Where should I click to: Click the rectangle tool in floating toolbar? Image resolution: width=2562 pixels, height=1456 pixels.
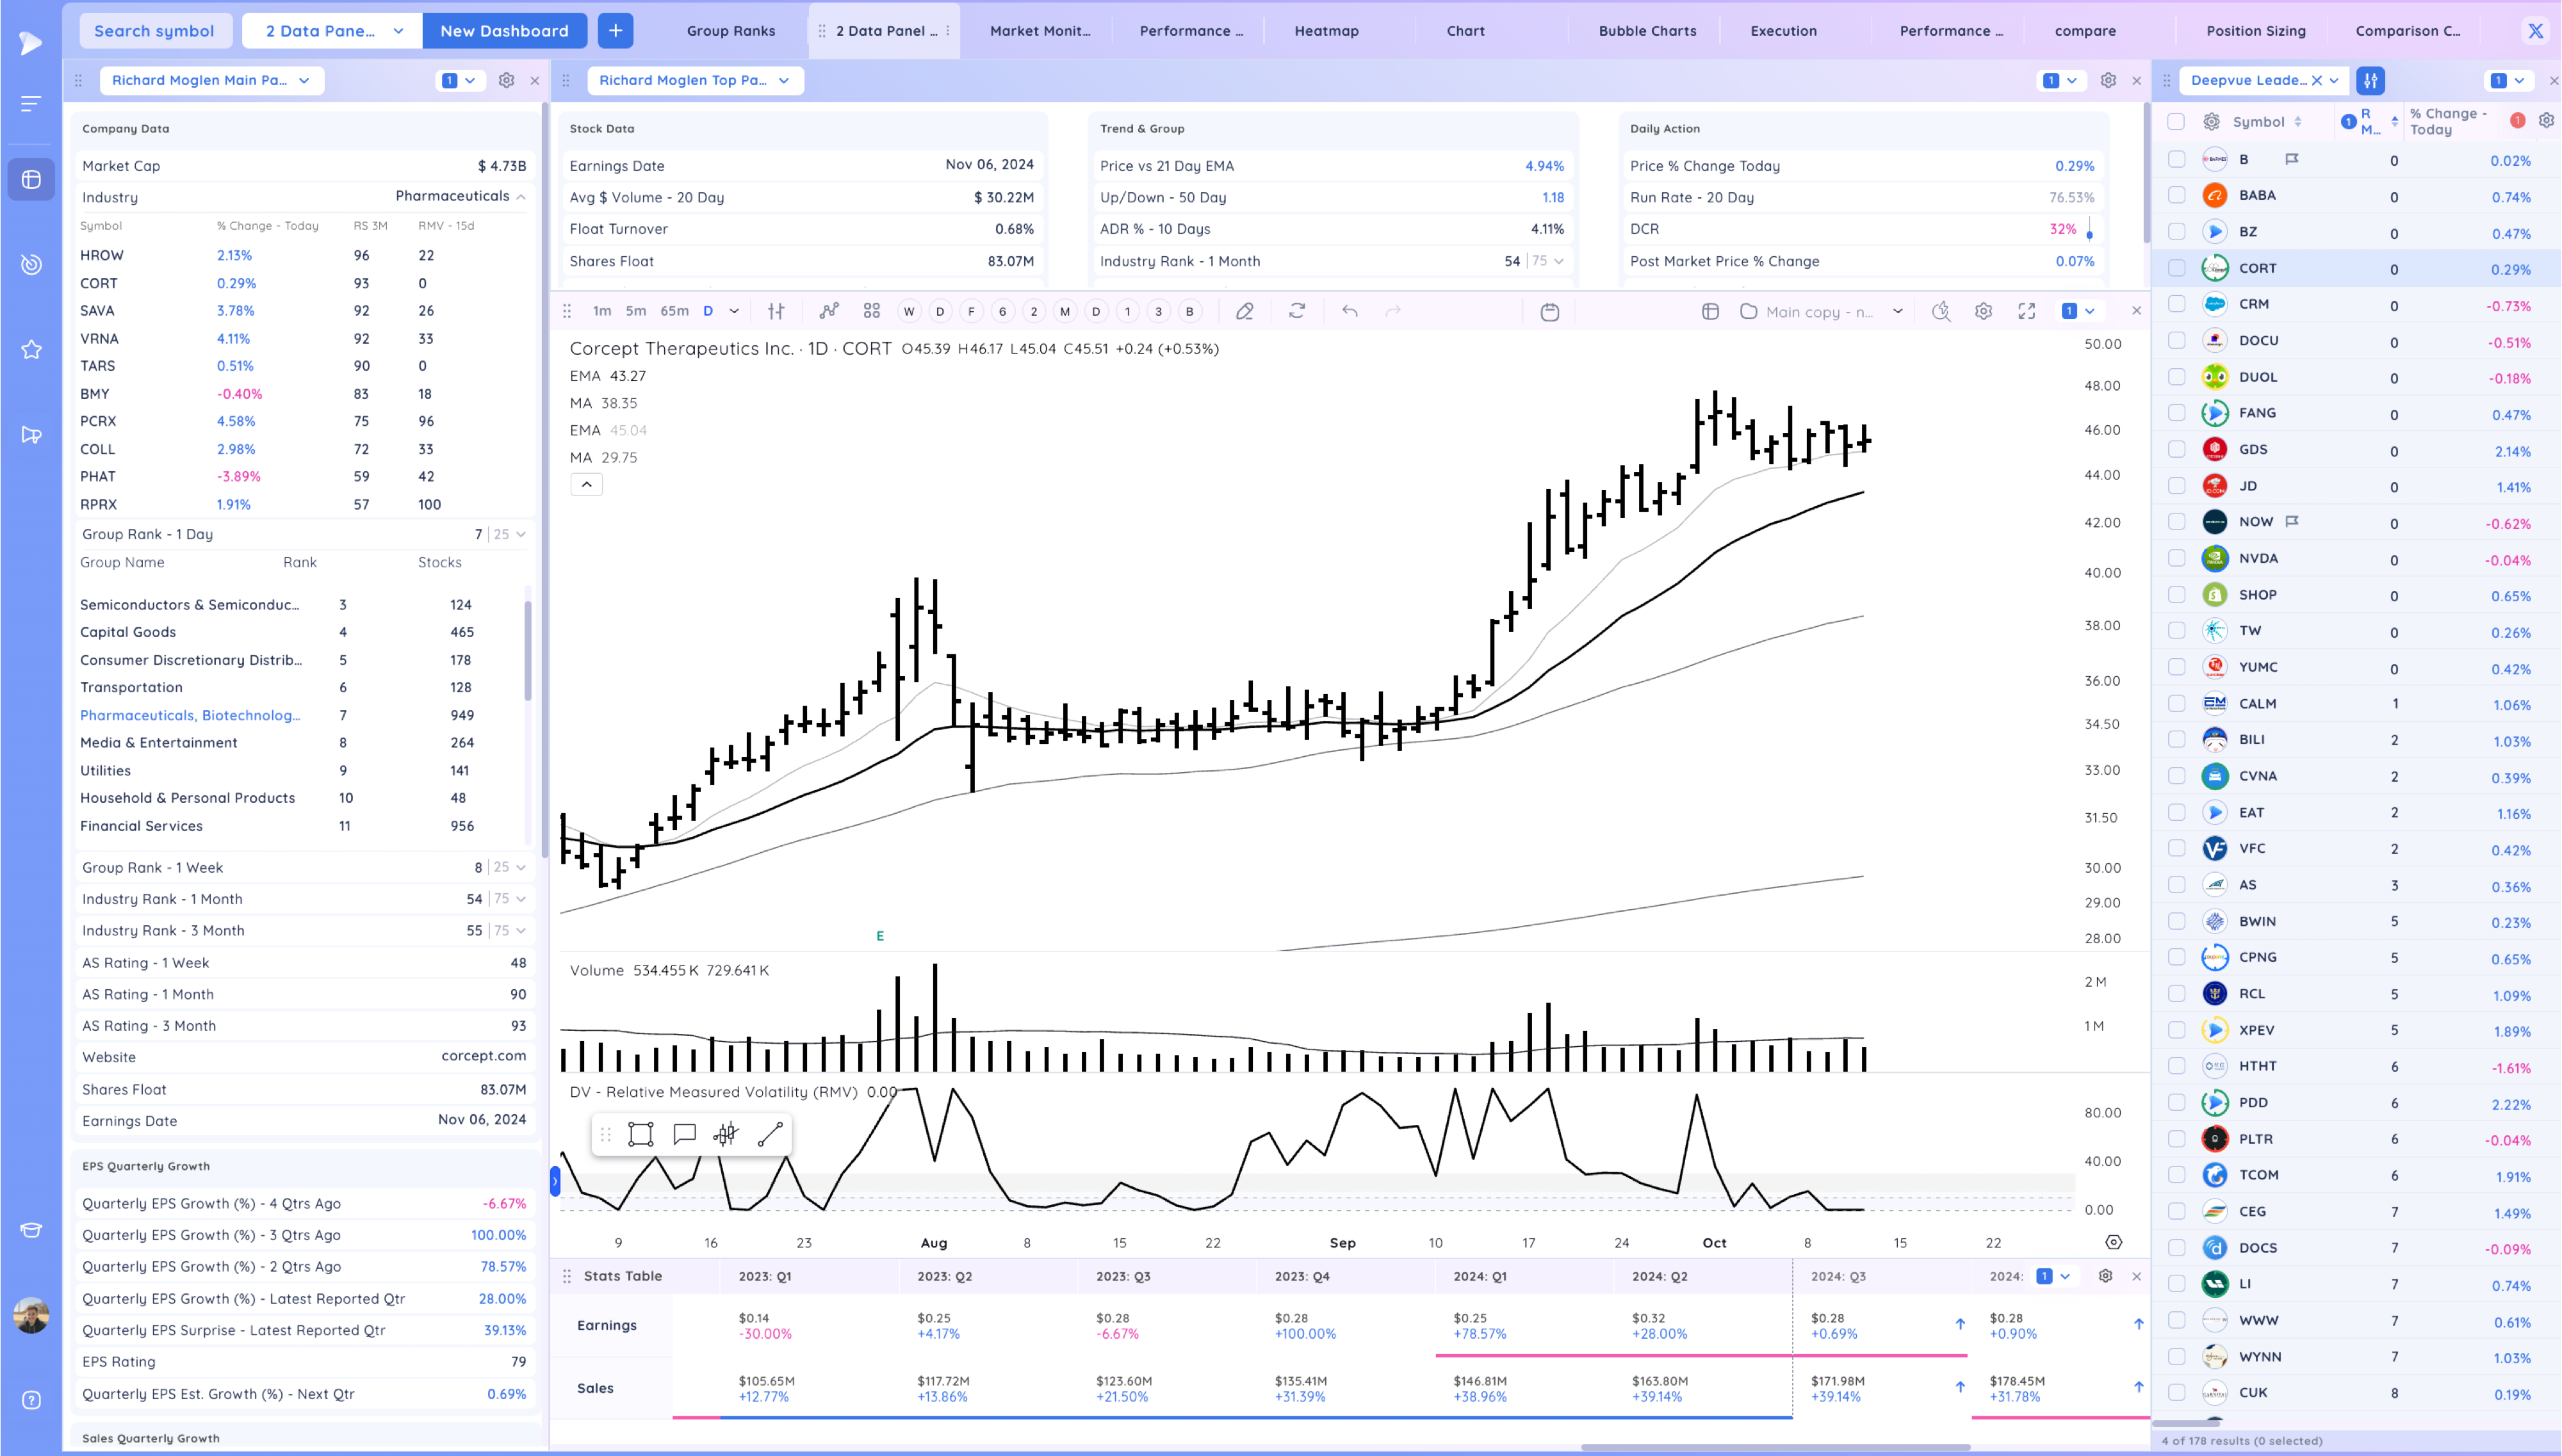(x=640, y=1134)
